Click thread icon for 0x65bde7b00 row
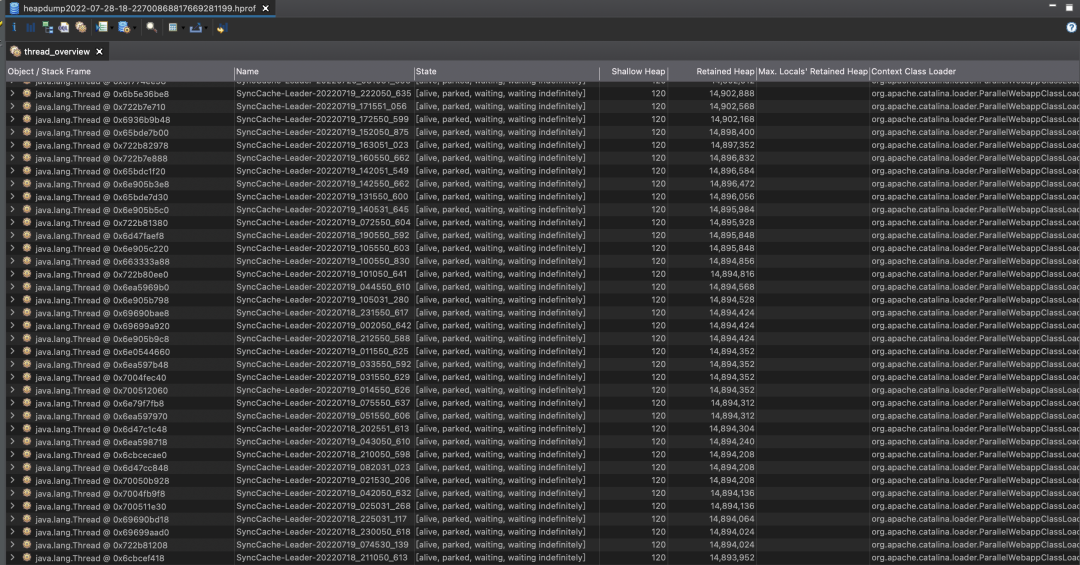The image size is (1080, 565). (27, 132)
